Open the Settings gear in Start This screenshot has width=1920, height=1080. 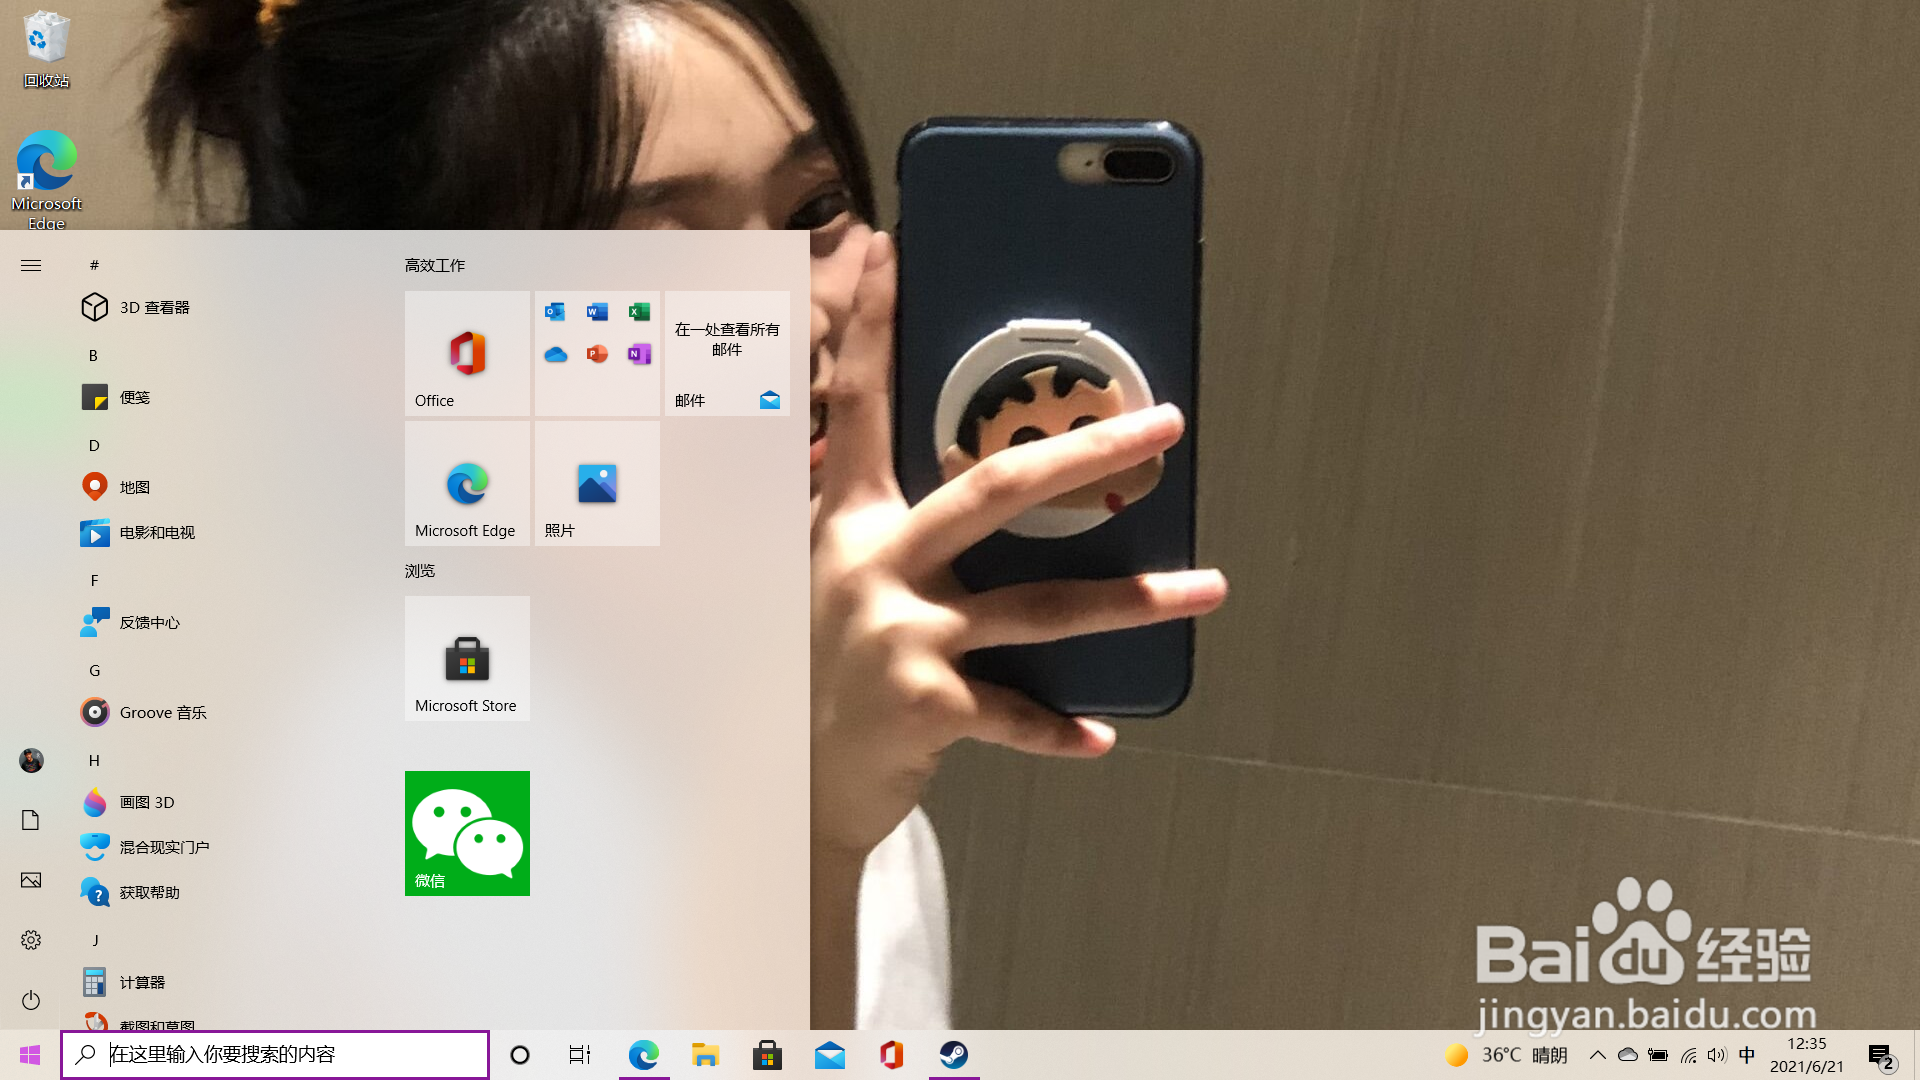(x=30, y=940)
